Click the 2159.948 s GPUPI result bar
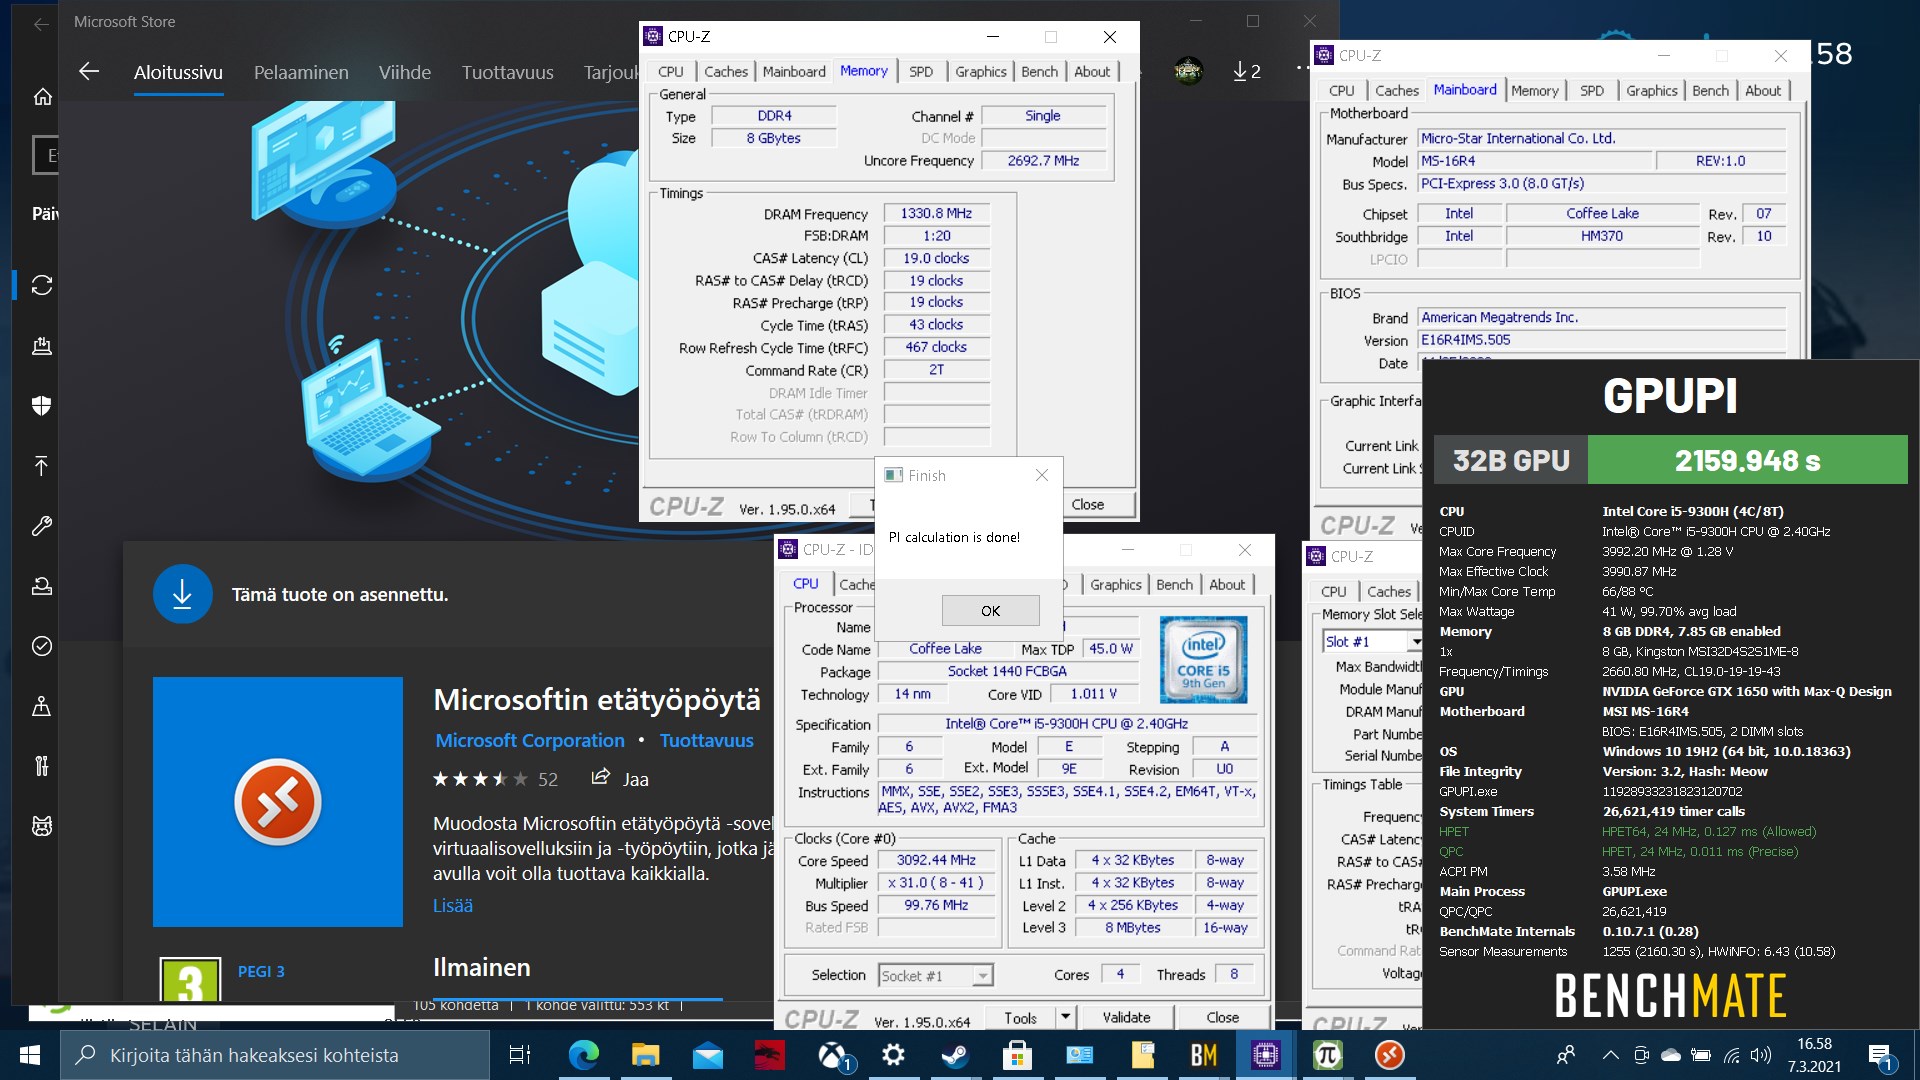 click(x=1747, y=460)
